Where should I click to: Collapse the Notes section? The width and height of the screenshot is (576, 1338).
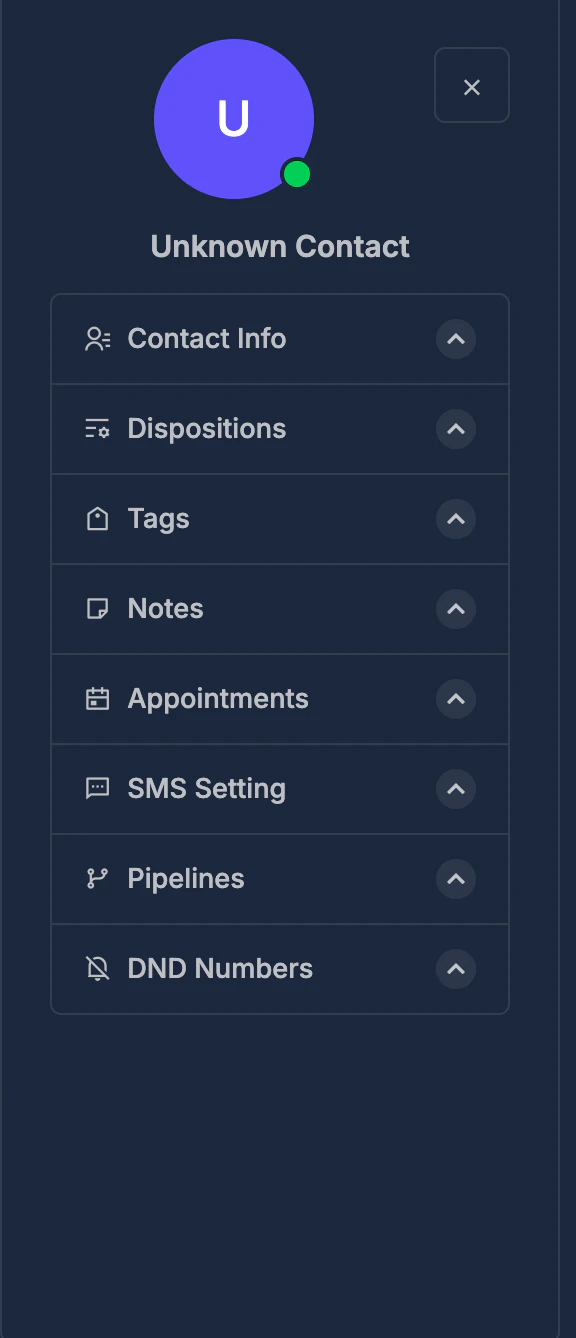455,609
